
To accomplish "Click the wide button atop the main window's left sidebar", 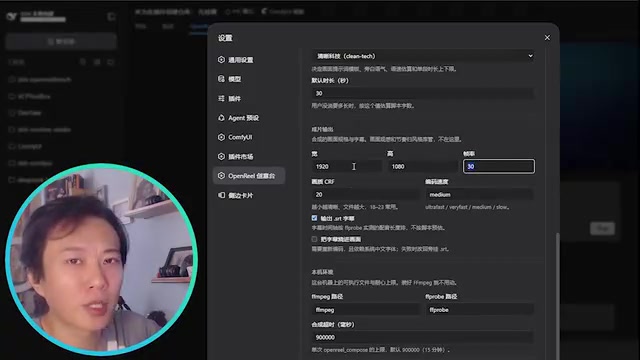I will tap(61, 42).
